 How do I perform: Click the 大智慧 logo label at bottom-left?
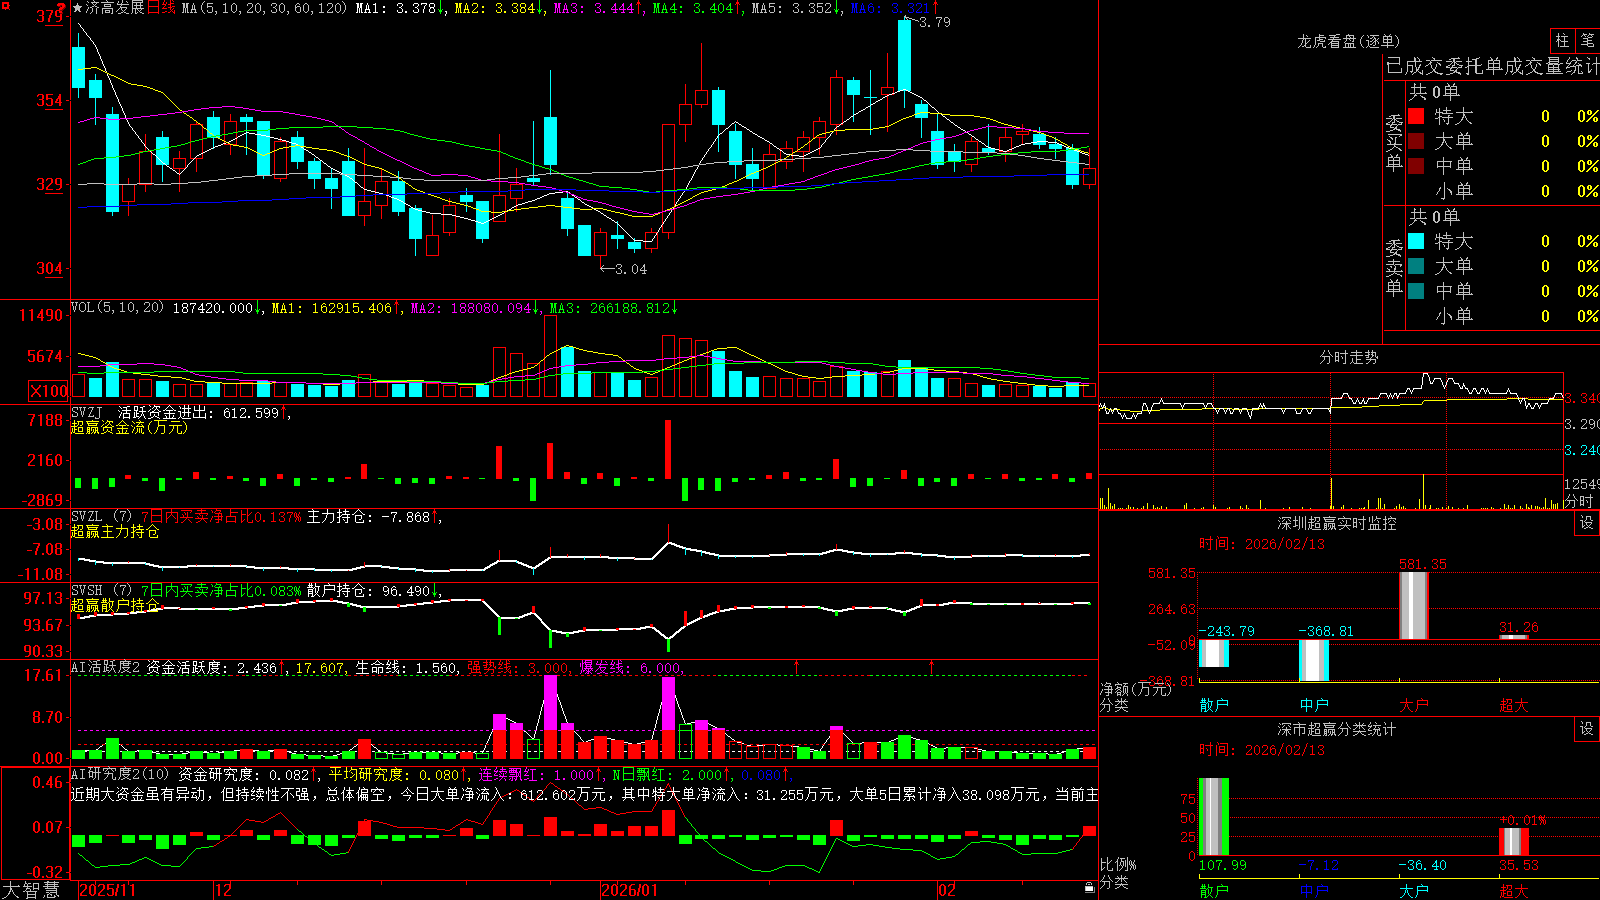click(x=31, y=890)
